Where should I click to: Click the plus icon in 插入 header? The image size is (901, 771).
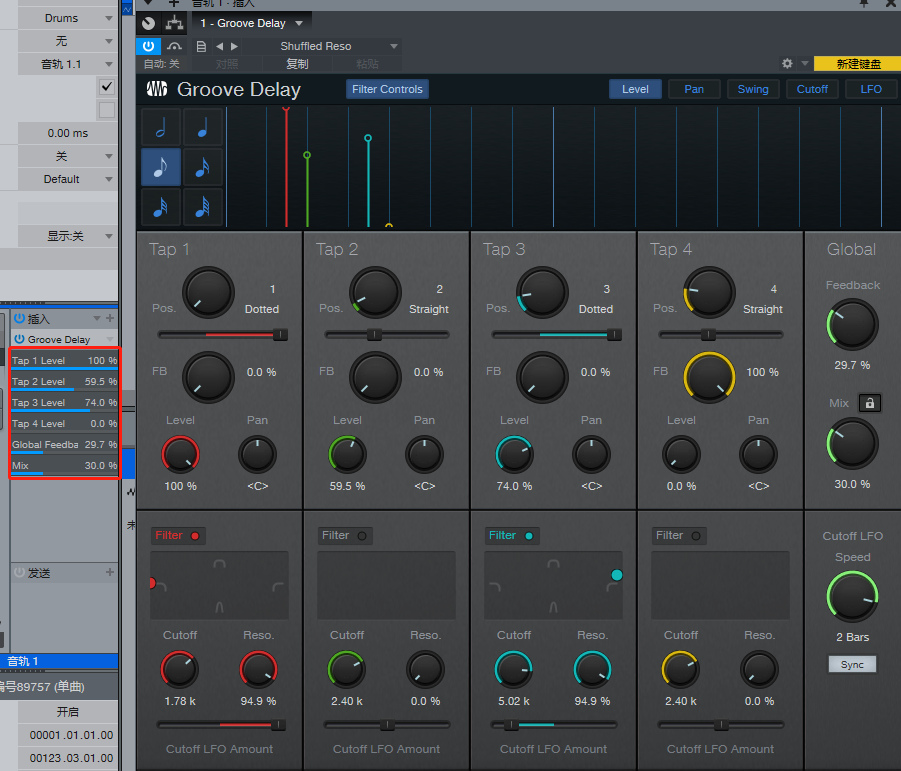point(110,318)
